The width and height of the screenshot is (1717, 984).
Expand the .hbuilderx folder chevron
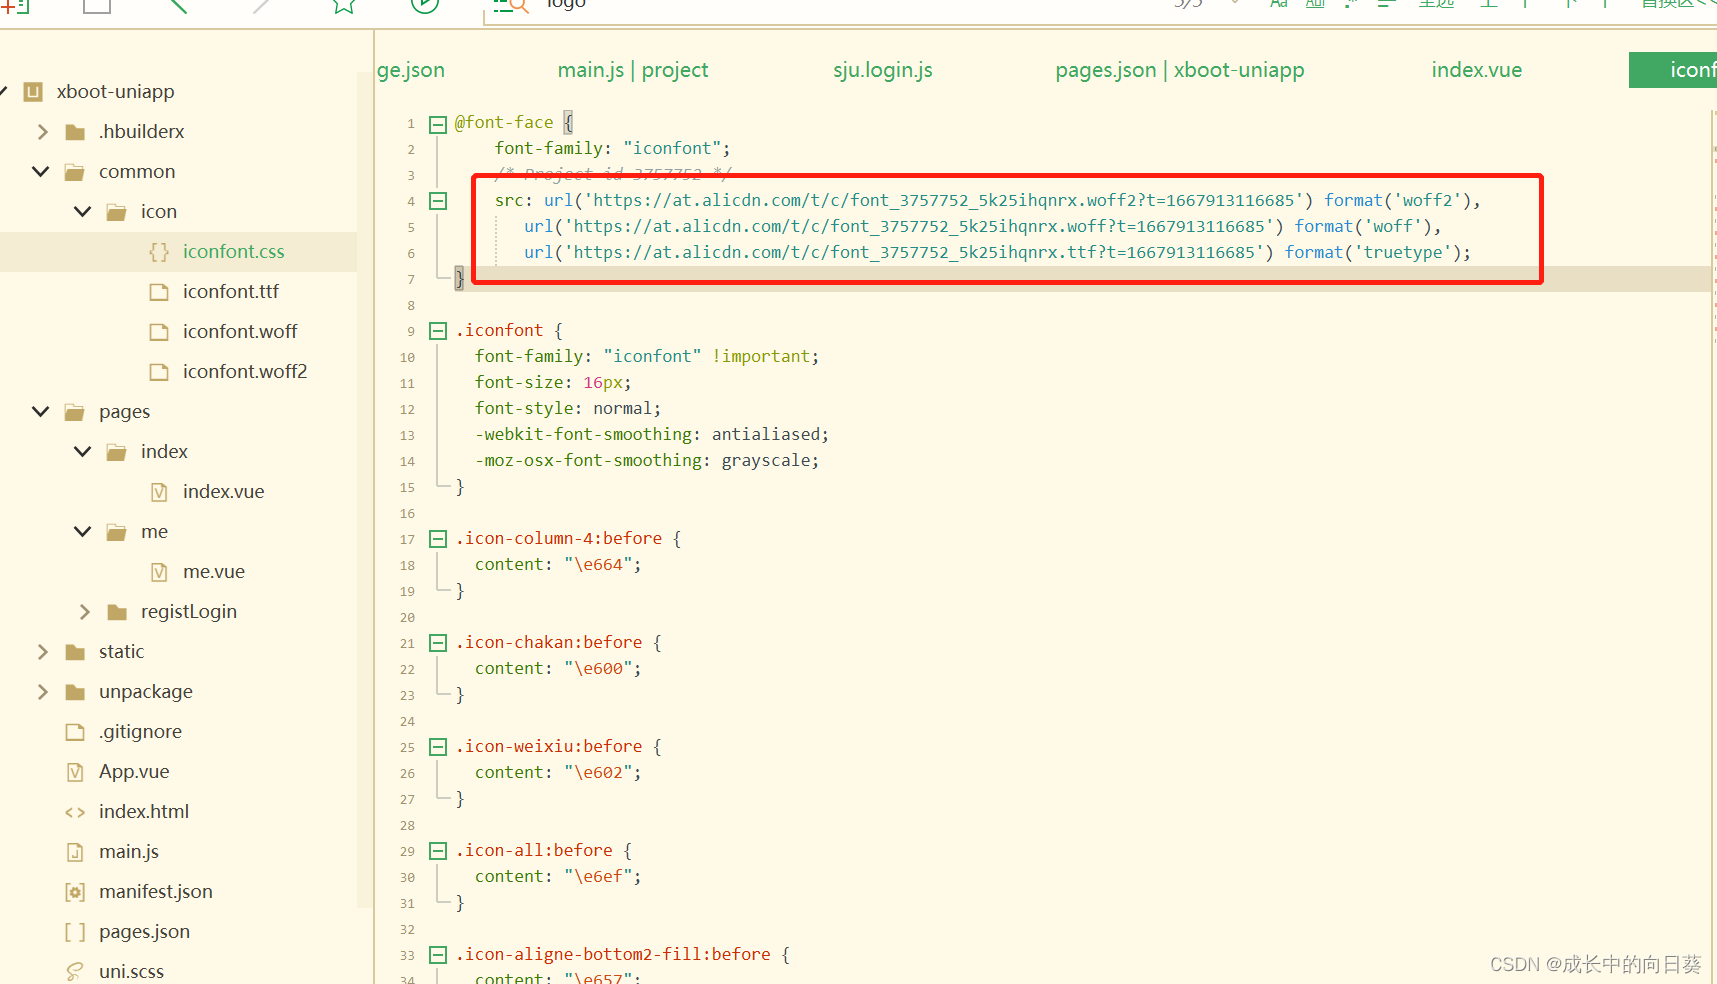click(x=42, y=132)
